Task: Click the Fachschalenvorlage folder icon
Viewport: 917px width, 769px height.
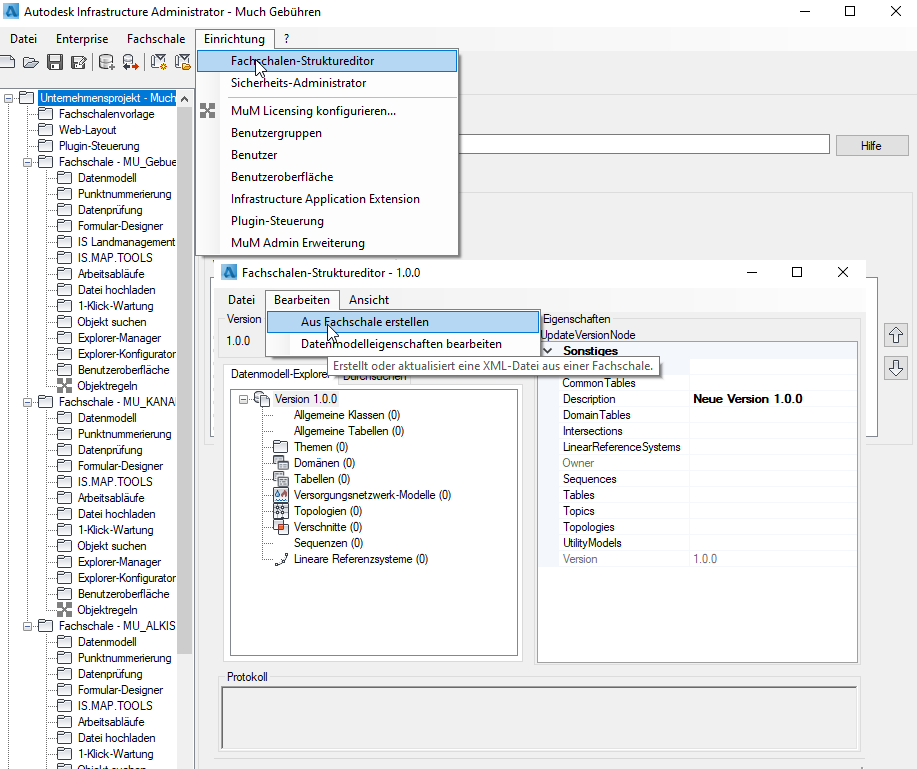Action: click(46, 113)
